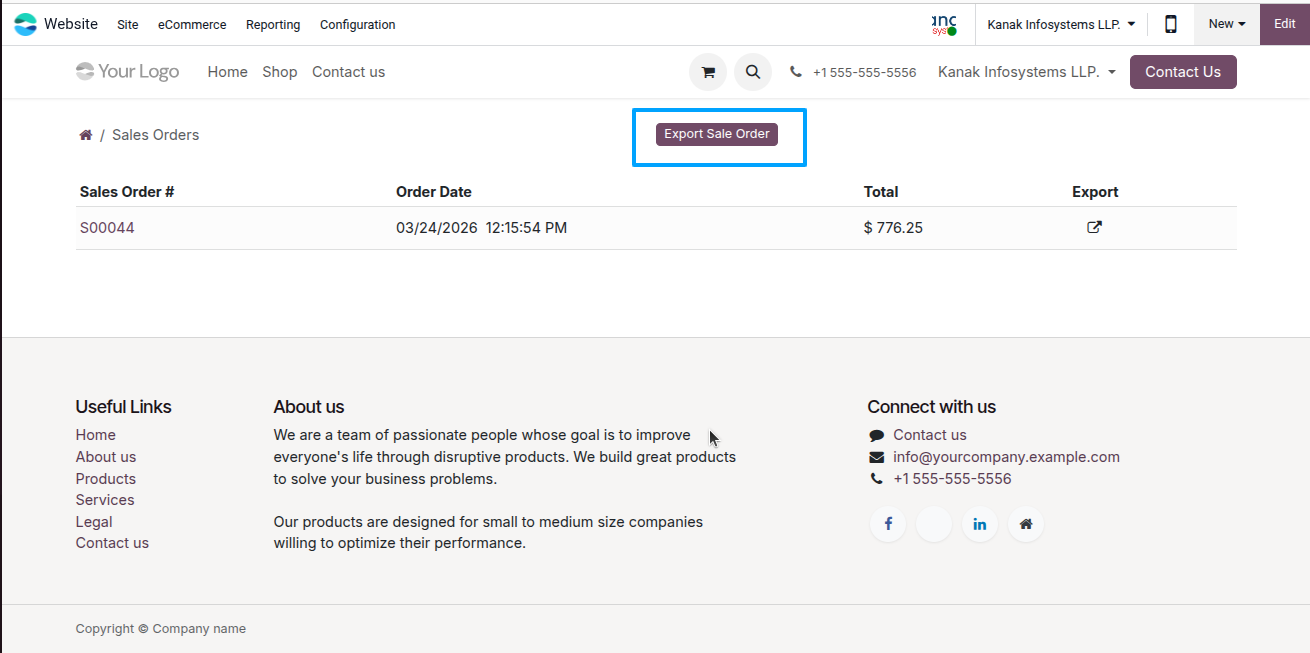Click the shopping cart icon
This screenshot has height=653, width=1310.
click(x=708, y=72)
